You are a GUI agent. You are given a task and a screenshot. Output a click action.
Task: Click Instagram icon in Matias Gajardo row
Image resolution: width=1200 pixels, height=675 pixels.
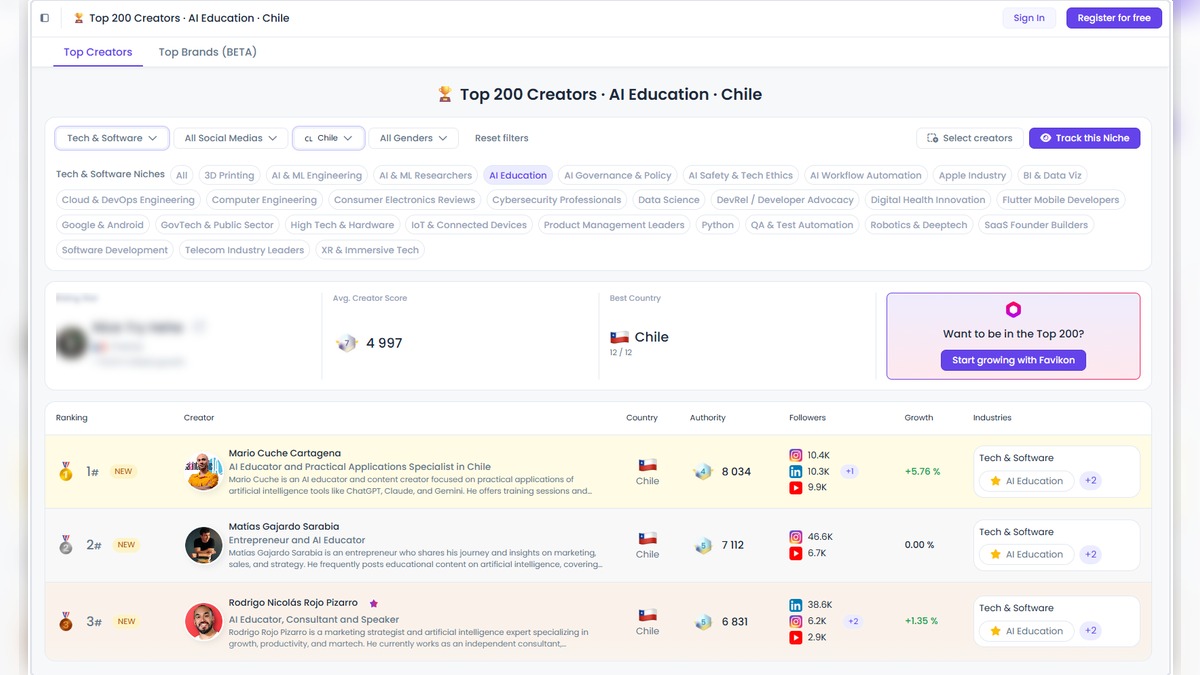[796, 537]
